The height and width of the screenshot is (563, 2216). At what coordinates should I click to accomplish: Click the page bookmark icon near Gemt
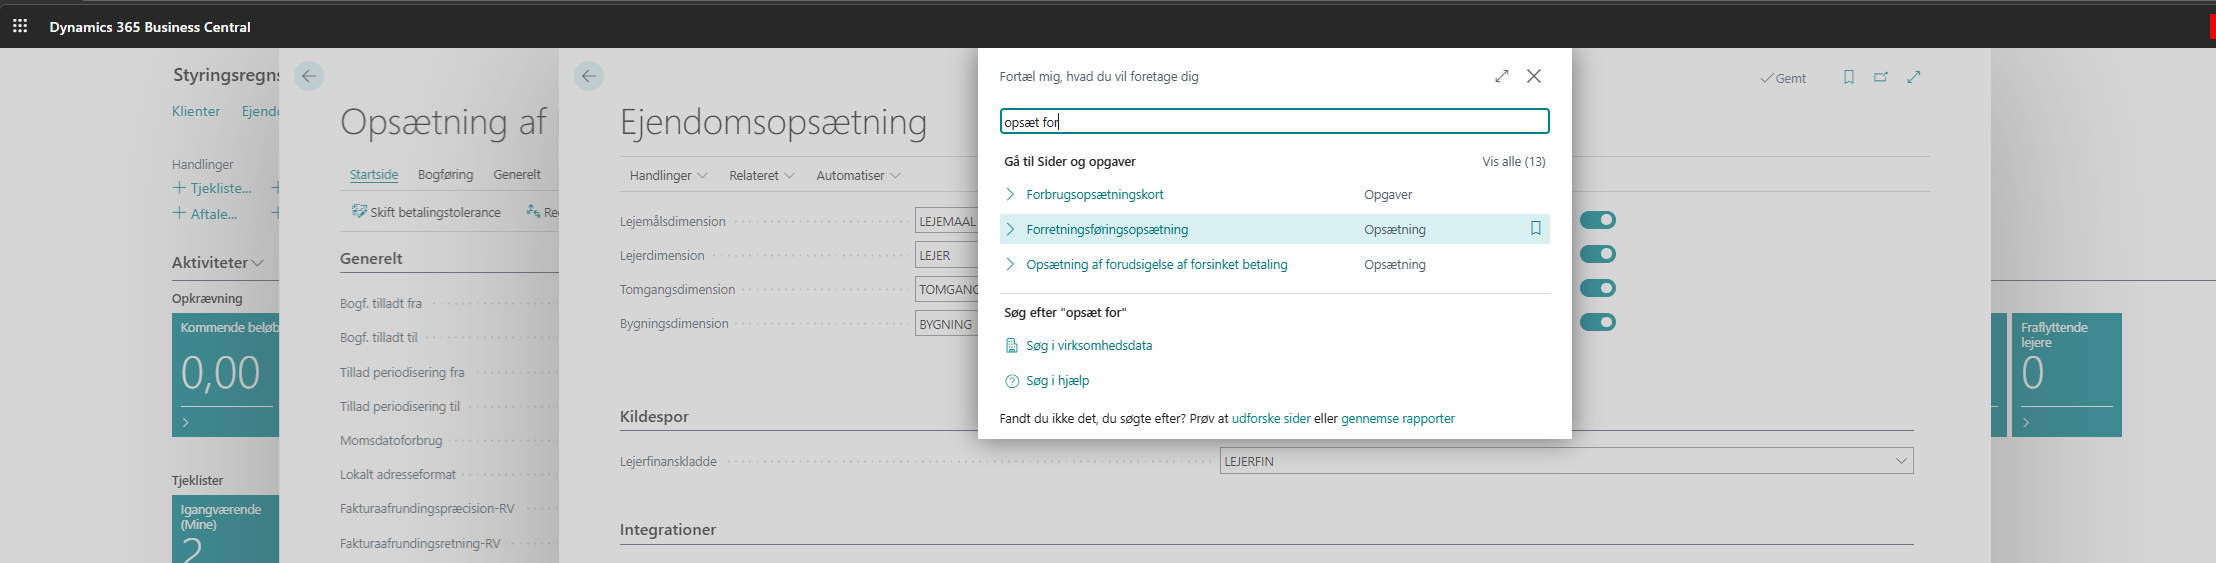1848,77
